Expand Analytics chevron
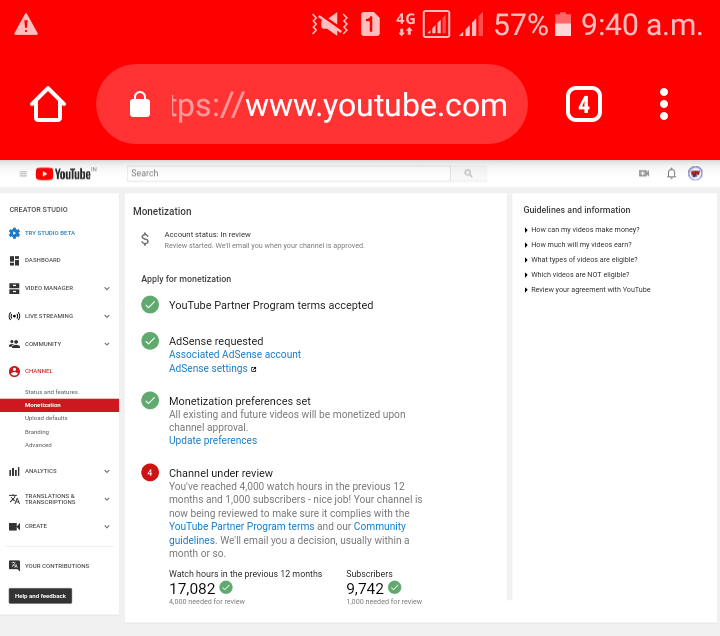The width and height of the screenshot is (720, 636). click(x=107, y=471)
